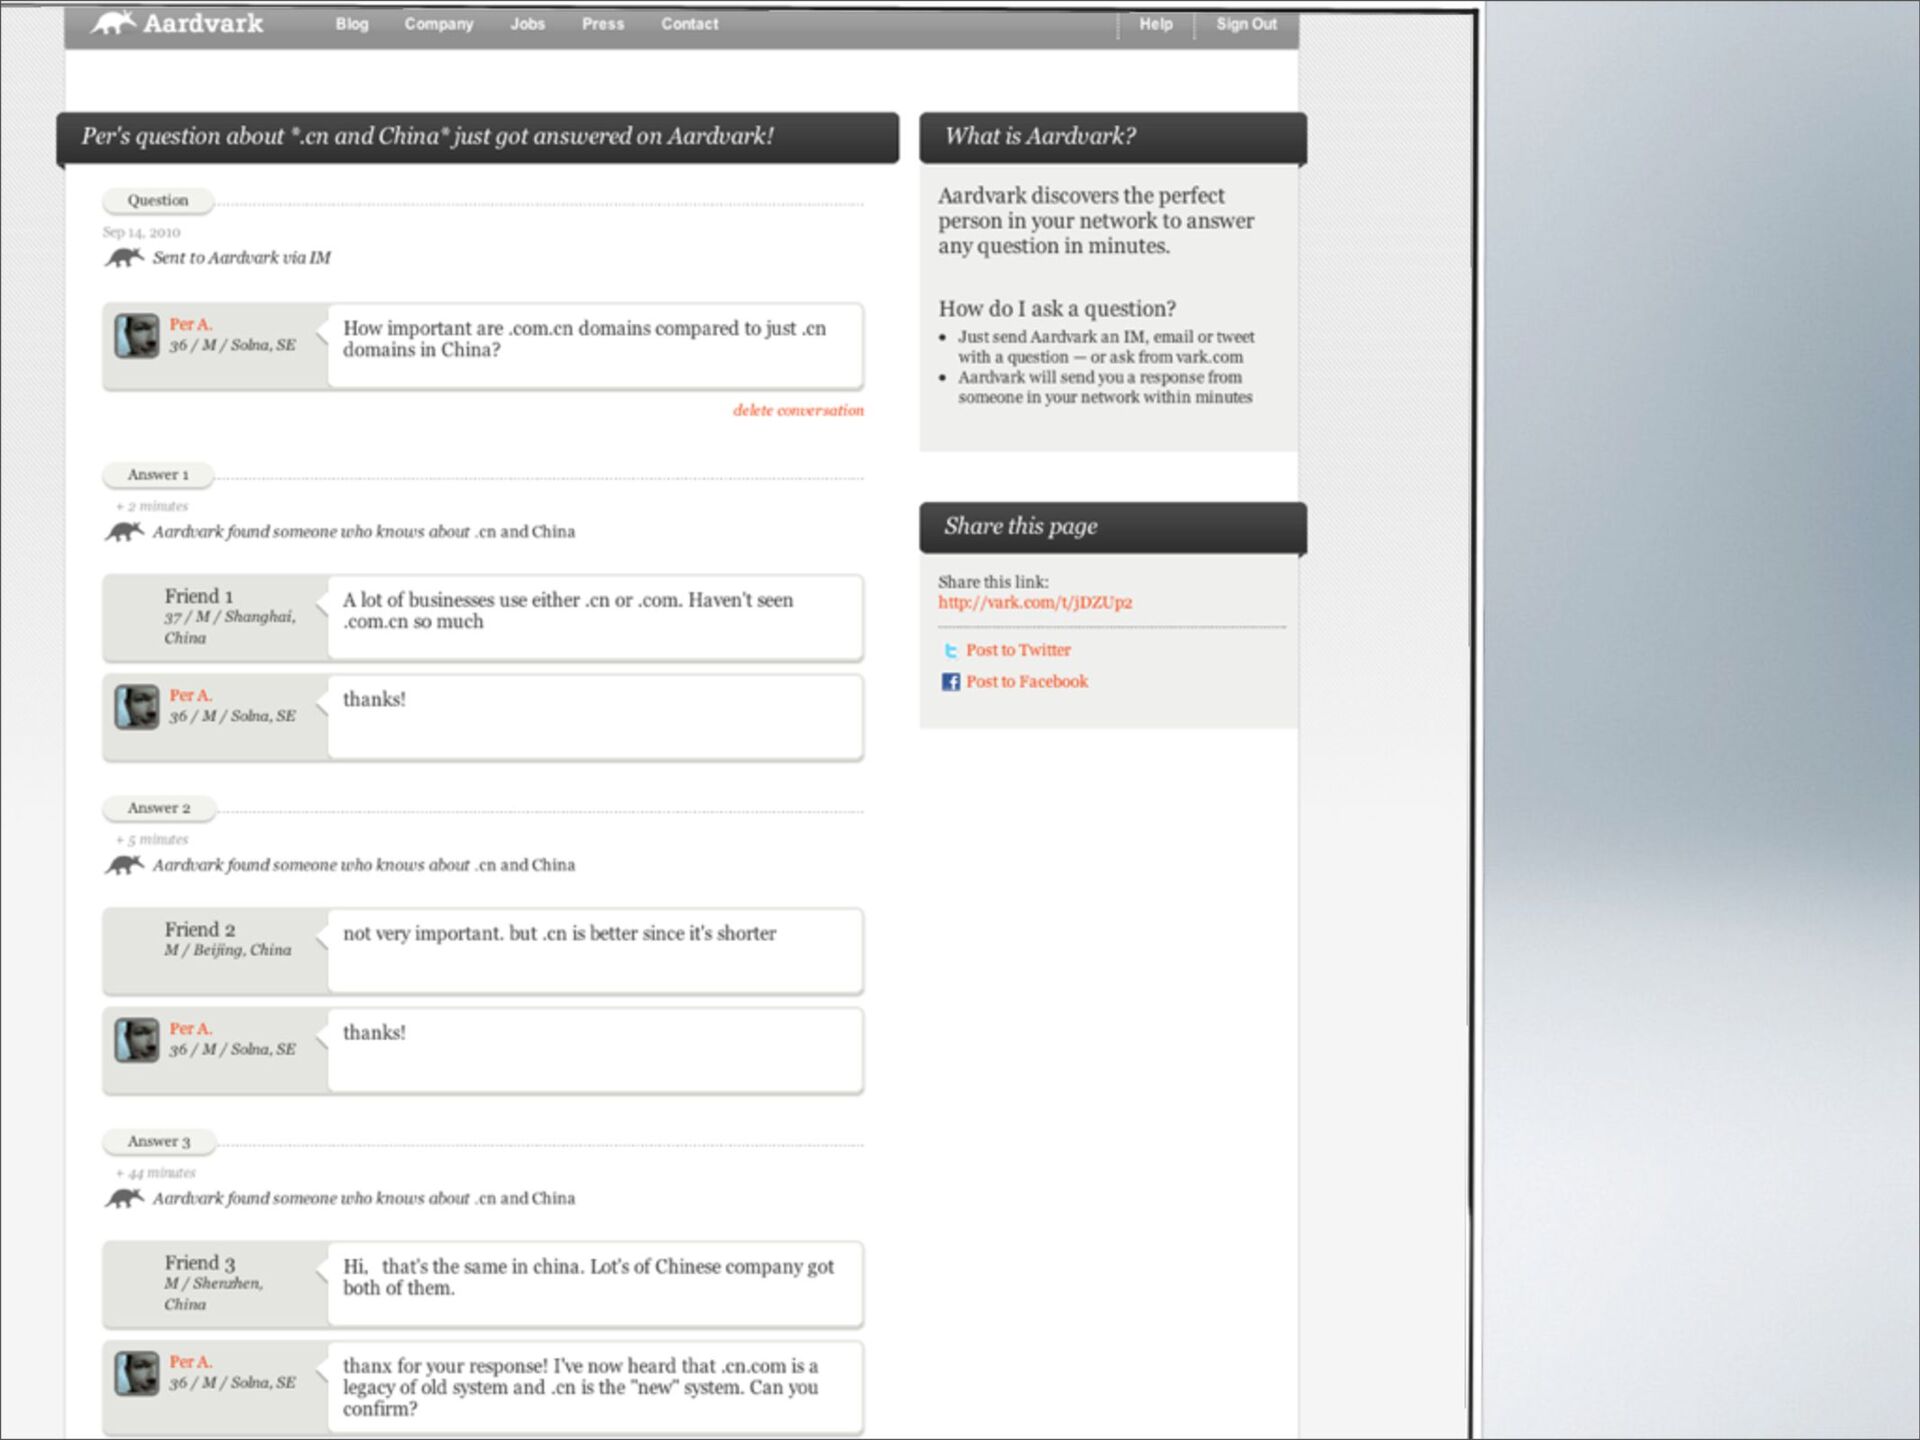Click the Facebook logo icon

click(x=950, y=682)
